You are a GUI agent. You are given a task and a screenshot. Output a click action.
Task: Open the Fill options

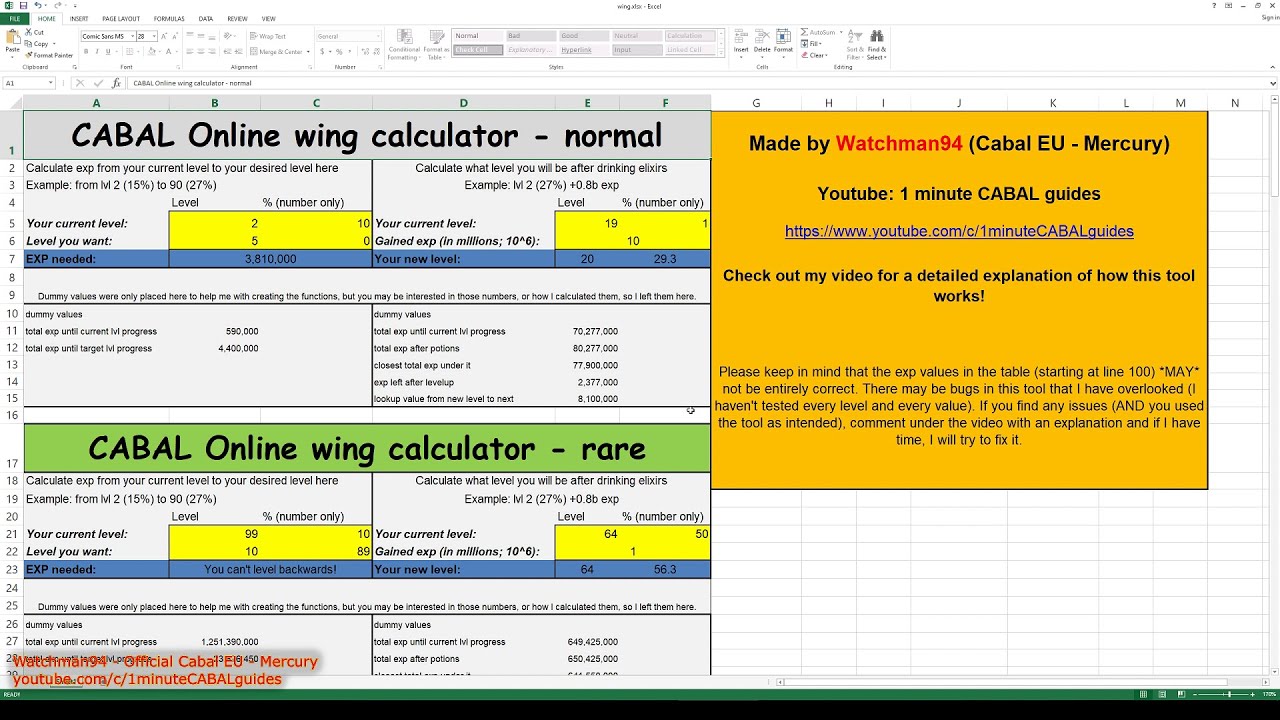point(812,44)
